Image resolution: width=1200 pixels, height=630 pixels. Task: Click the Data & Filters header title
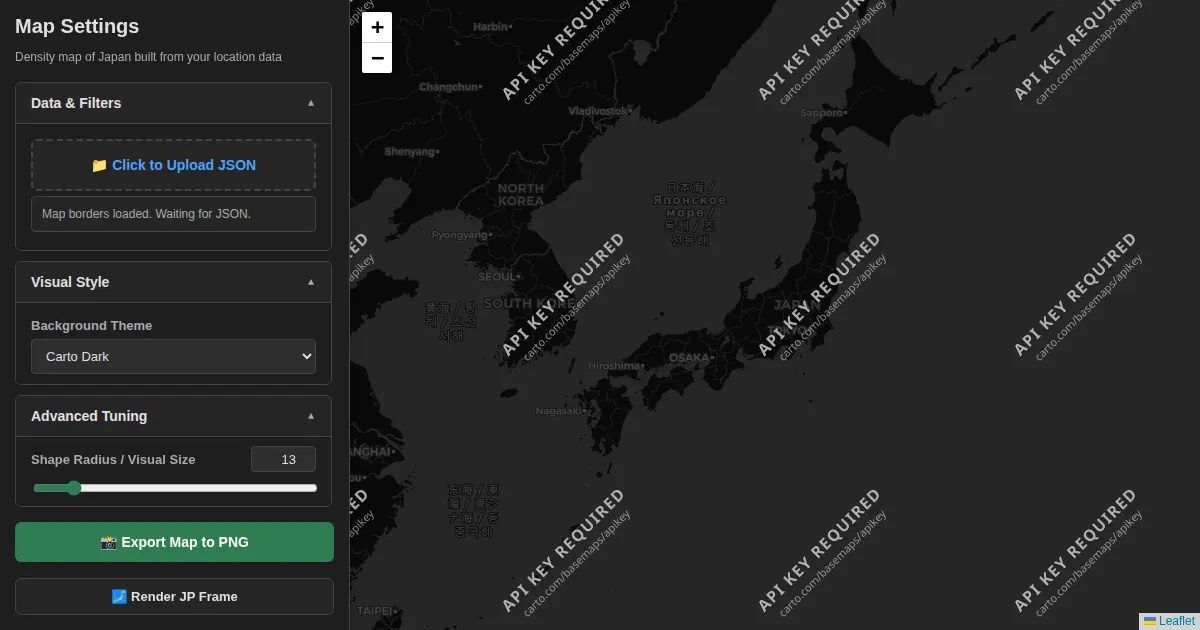(76, 103)
